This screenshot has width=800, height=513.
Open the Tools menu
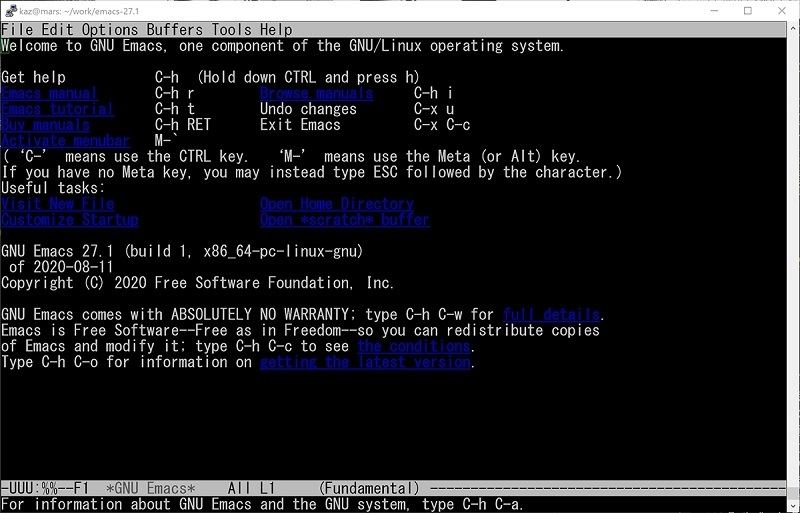pos(232,30)
